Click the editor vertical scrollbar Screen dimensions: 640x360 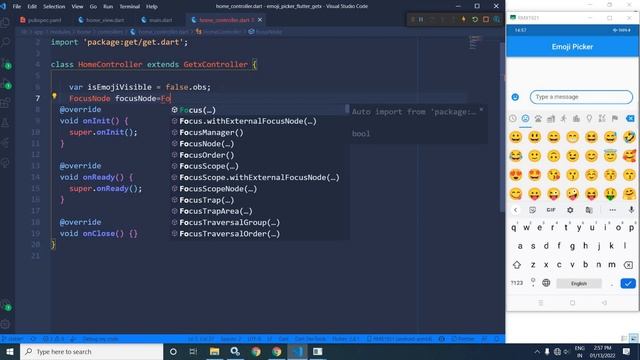502,127
